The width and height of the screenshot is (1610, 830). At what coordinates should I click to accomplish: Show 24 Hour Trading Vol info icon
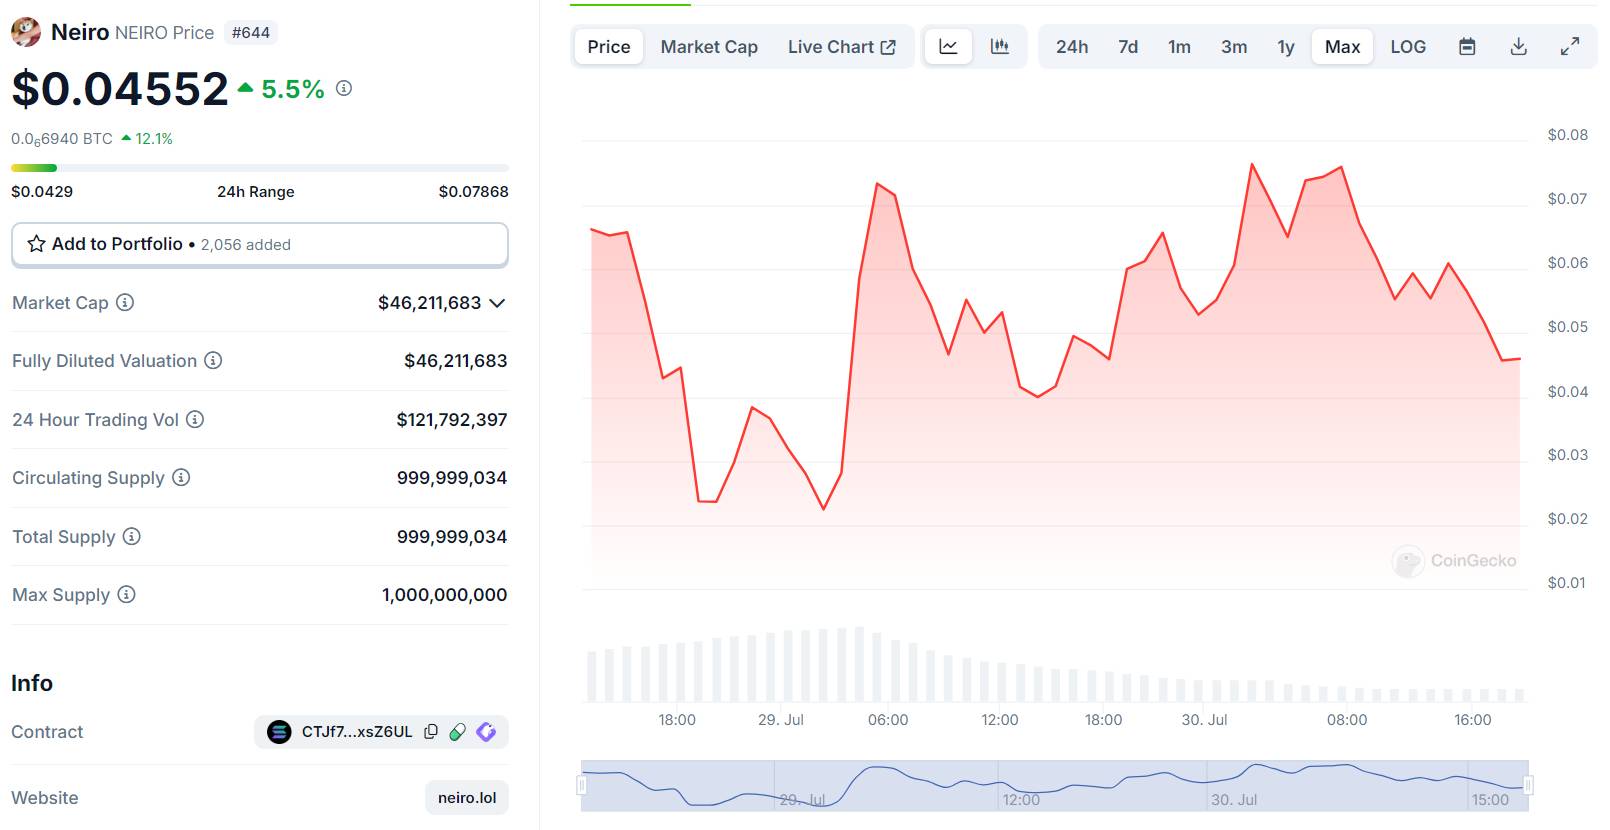pos(195,419)
